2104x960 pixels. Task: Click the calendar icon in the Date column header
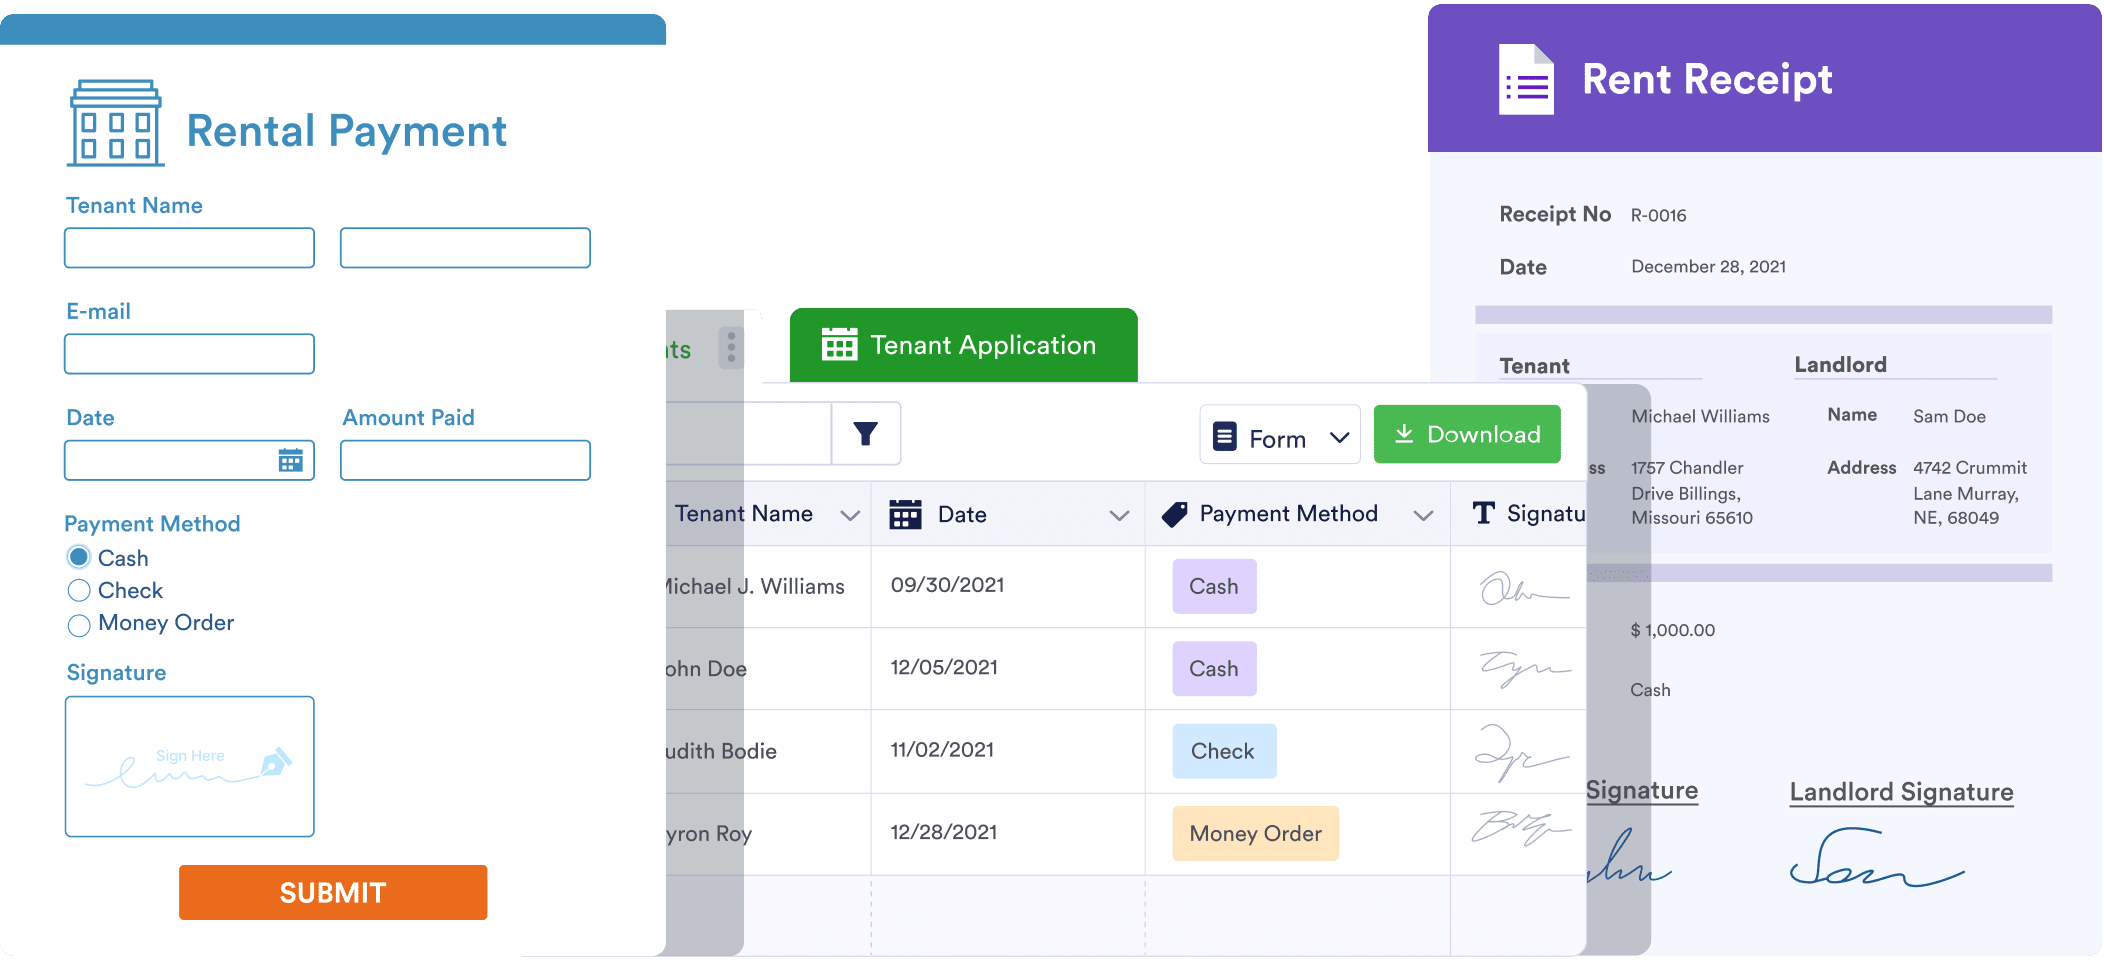[x=905, y=513]
